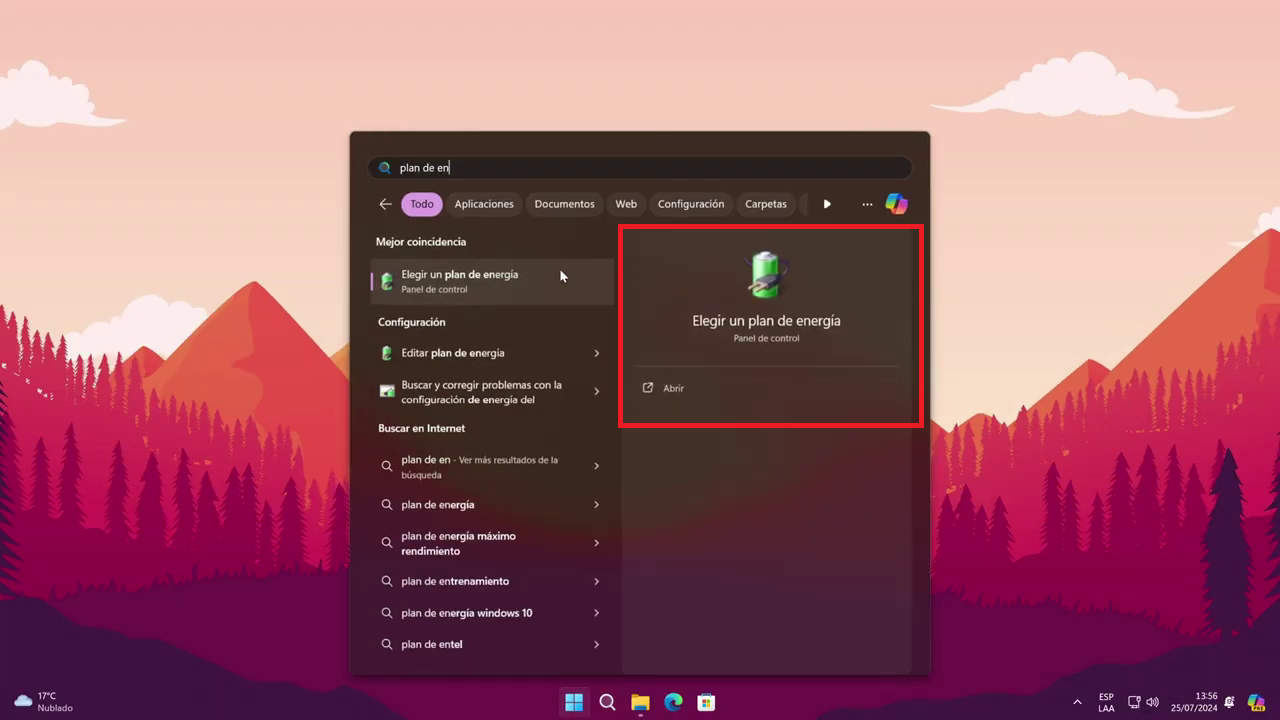This screenshot has width=1280, height=720.
Task: Switch to the Documentos filter
Action: [x=564, y=204]
